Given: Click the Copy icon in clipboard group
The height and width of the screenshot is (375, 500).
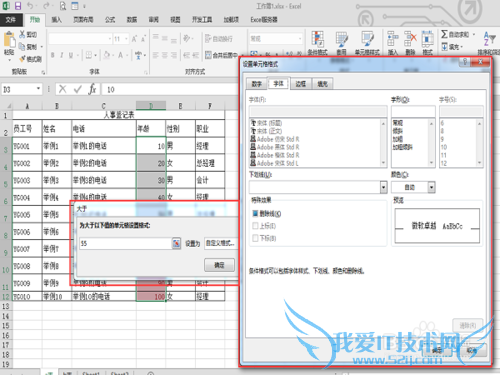Looking at the screenshot, I should click(x=22, y=46).
